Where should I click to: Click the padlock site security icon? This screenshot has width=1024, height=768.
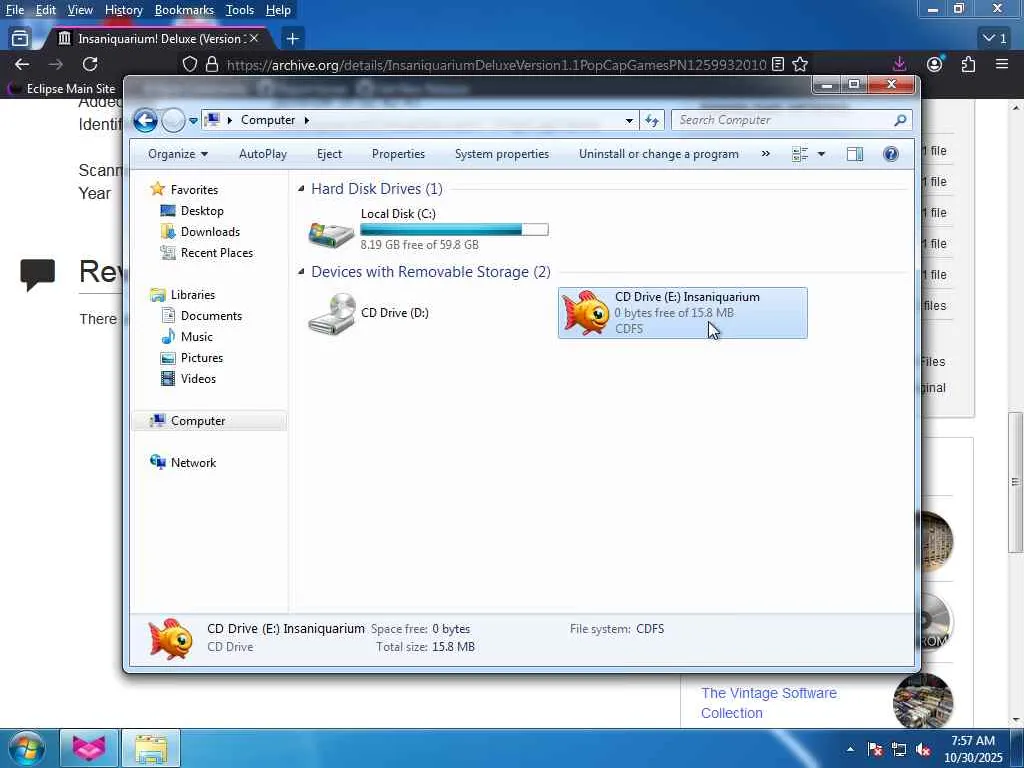(x=212, y=64)
